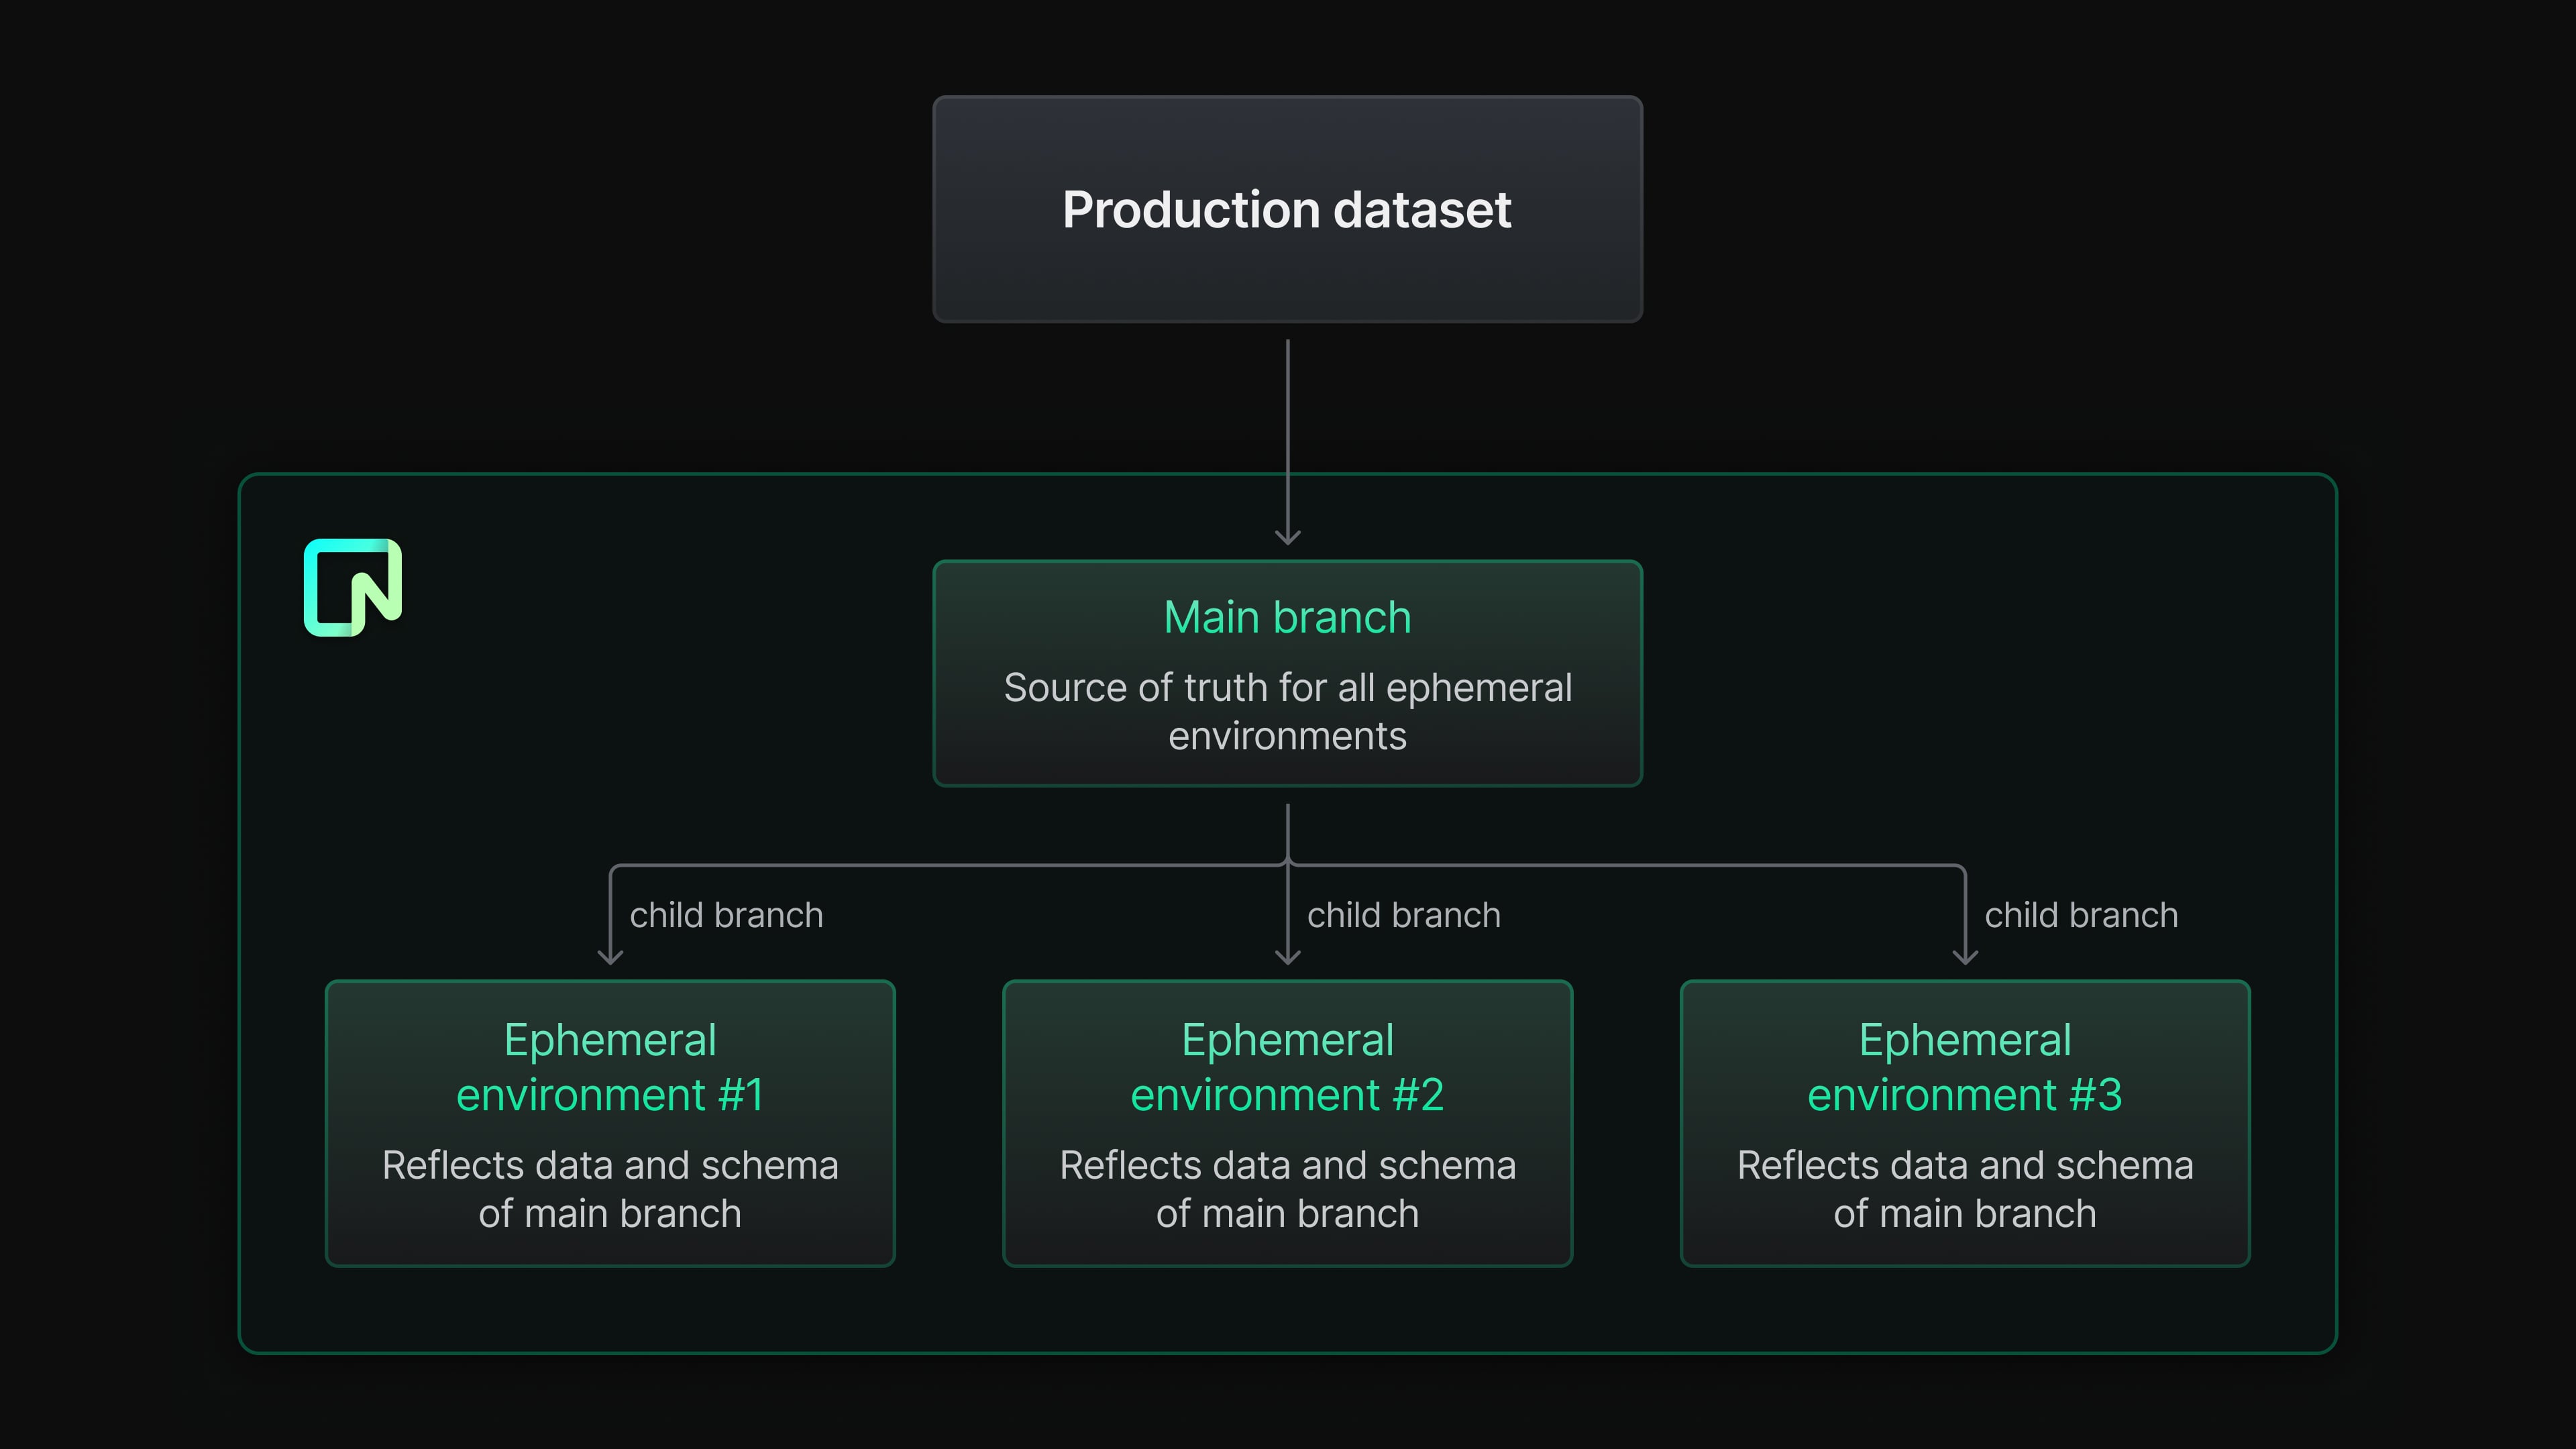The width and height of the screenshot is (2576, 1449).
Task: Click the Neon logo icon
Action: tap(352, 587)
